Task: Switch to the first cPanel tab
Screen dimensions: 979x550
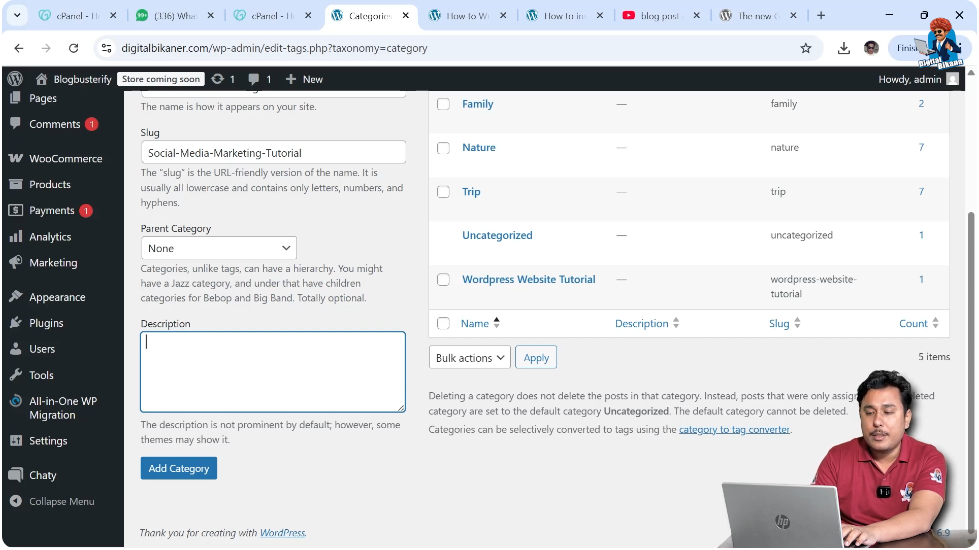Action: tap(78, 16)
